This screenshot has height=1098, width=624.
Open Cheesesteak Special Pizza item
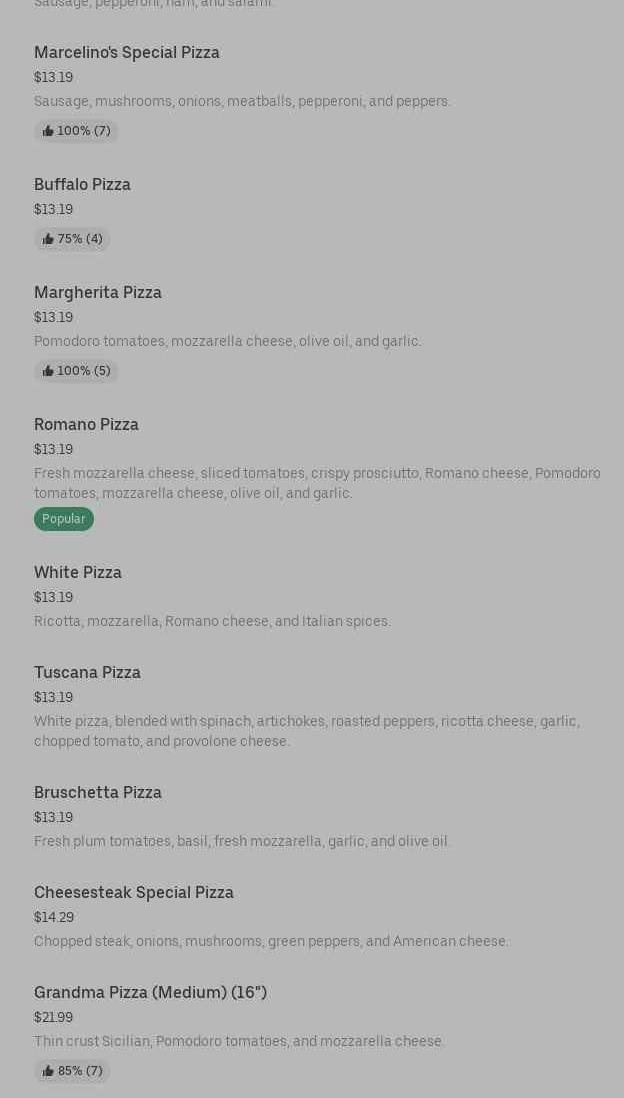coord(134,892)
